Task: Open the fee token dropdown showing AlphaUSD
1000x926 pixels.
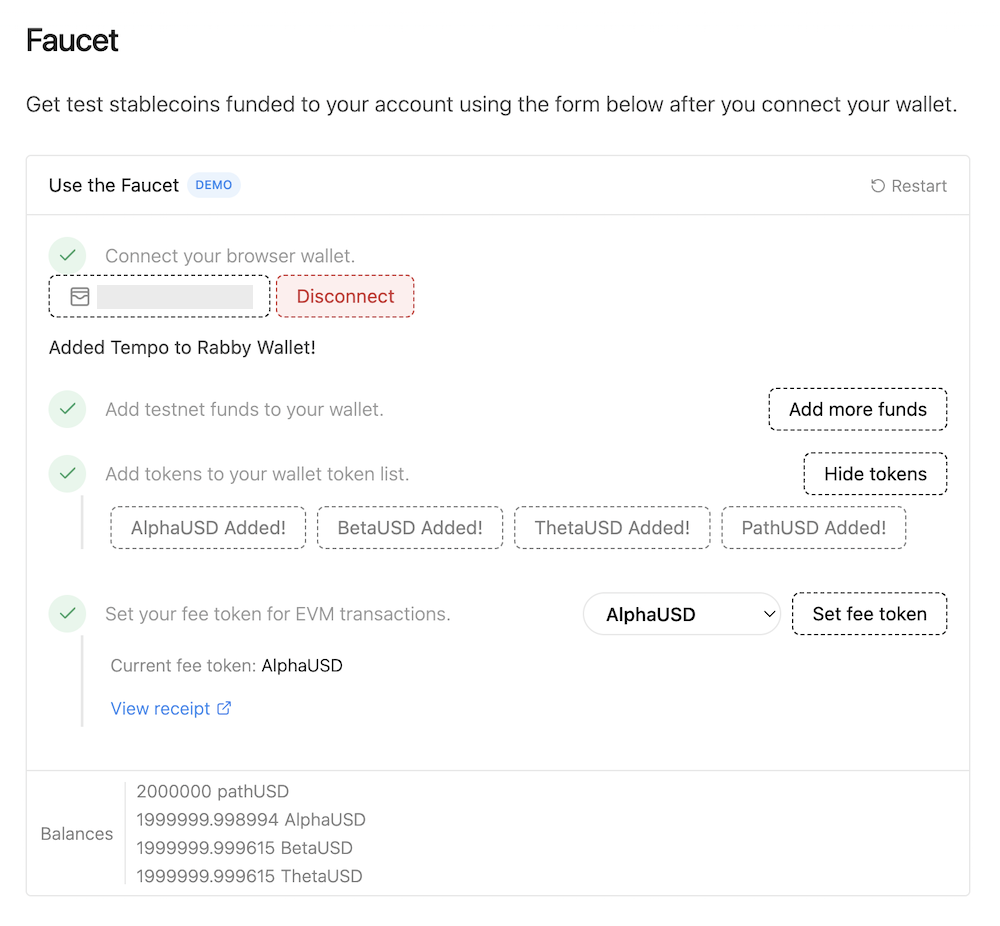Action: point(681,613)
